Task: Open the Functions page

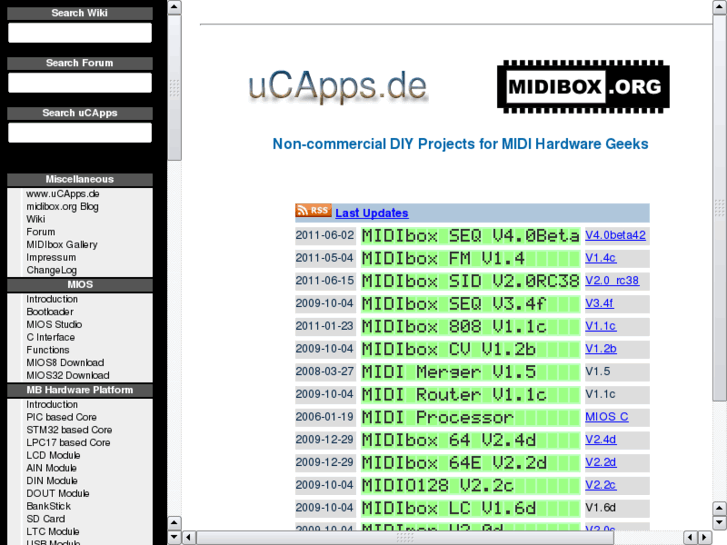Action: [x=48, y=350]
